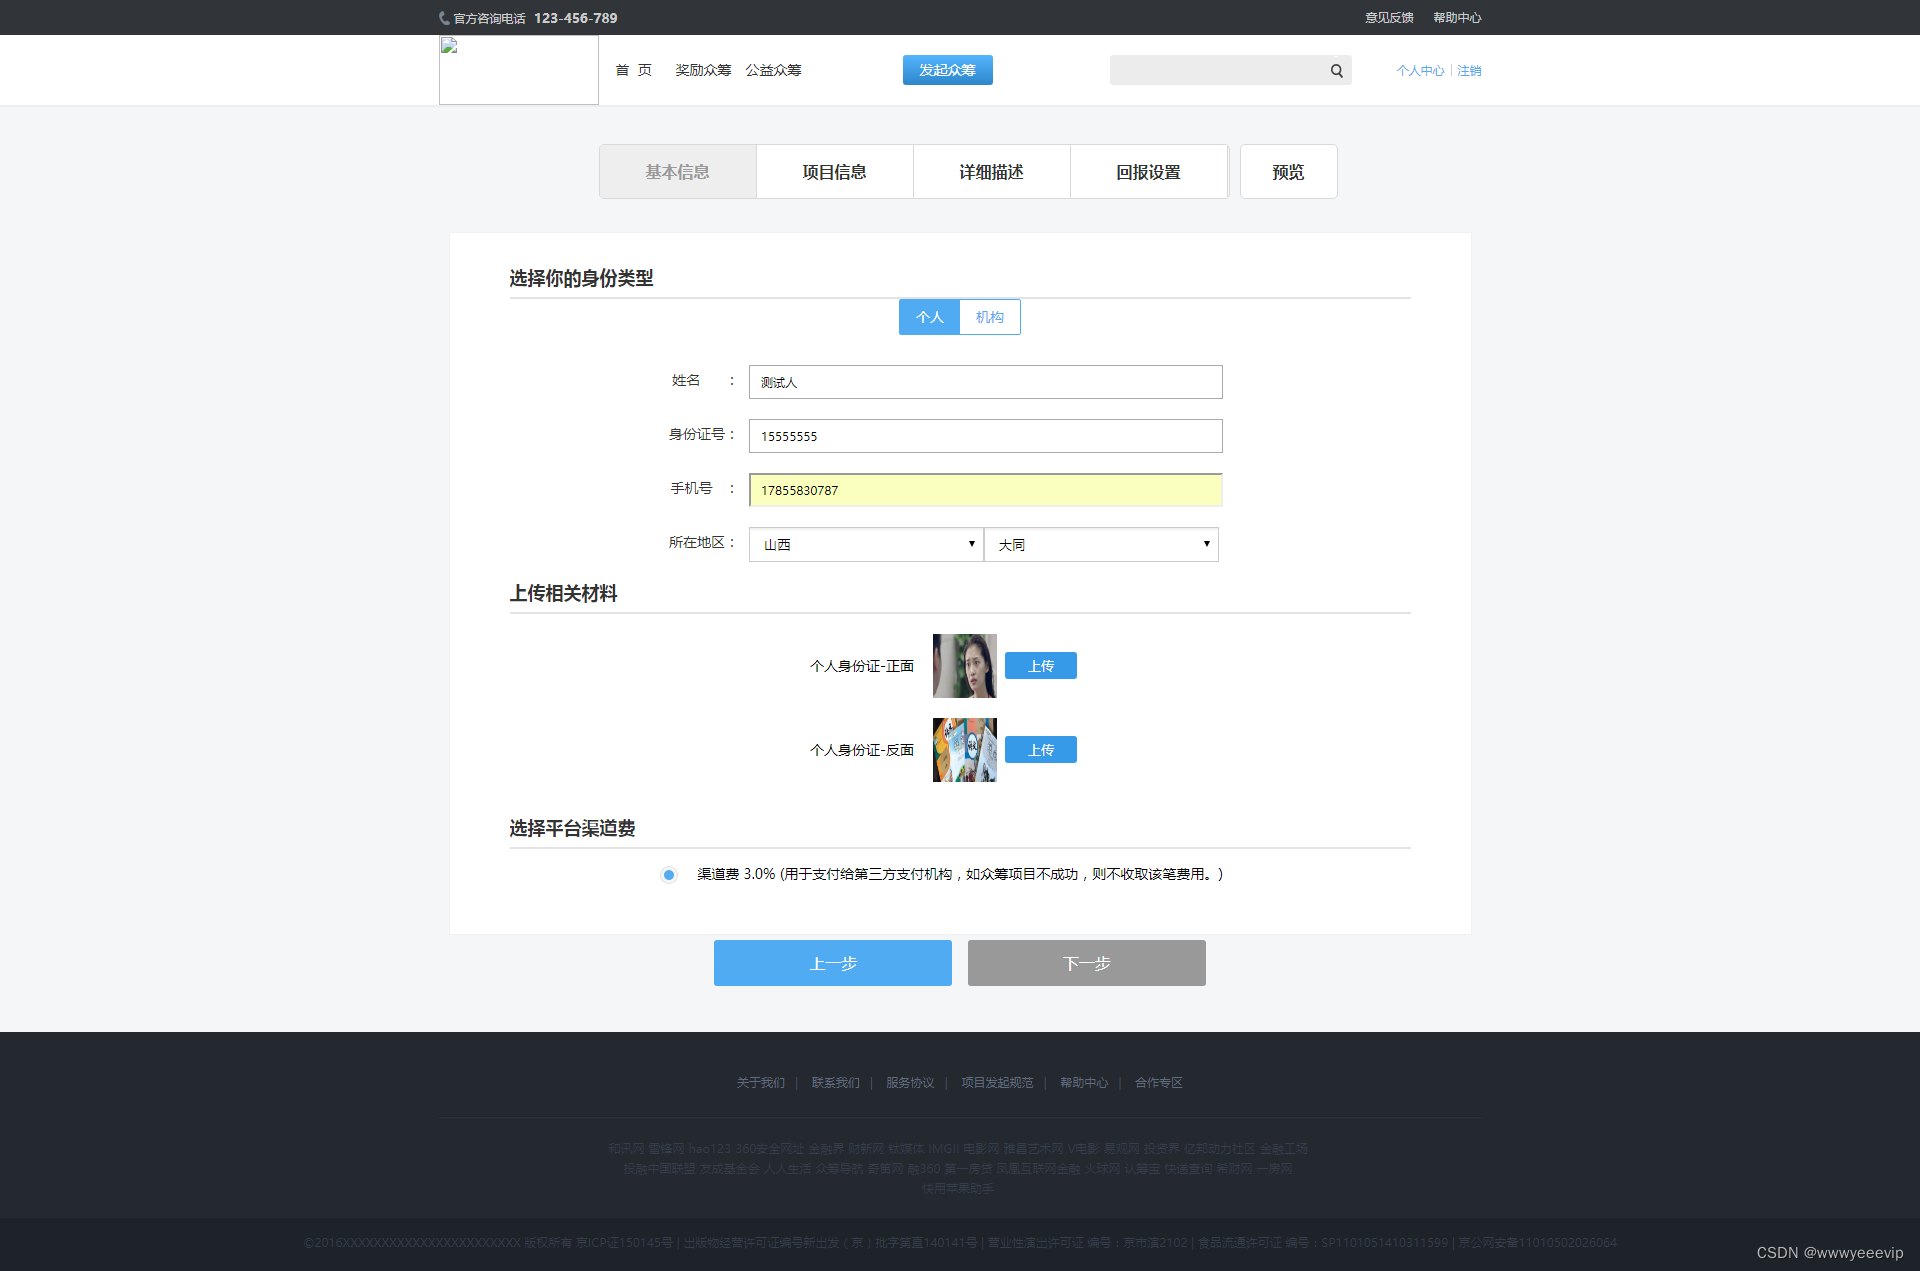This screenshot has height=1271, width=1920.
Task: Select the 渠道费 3.0% radio button
Action: pyautogui.click(x=669, y=875)
